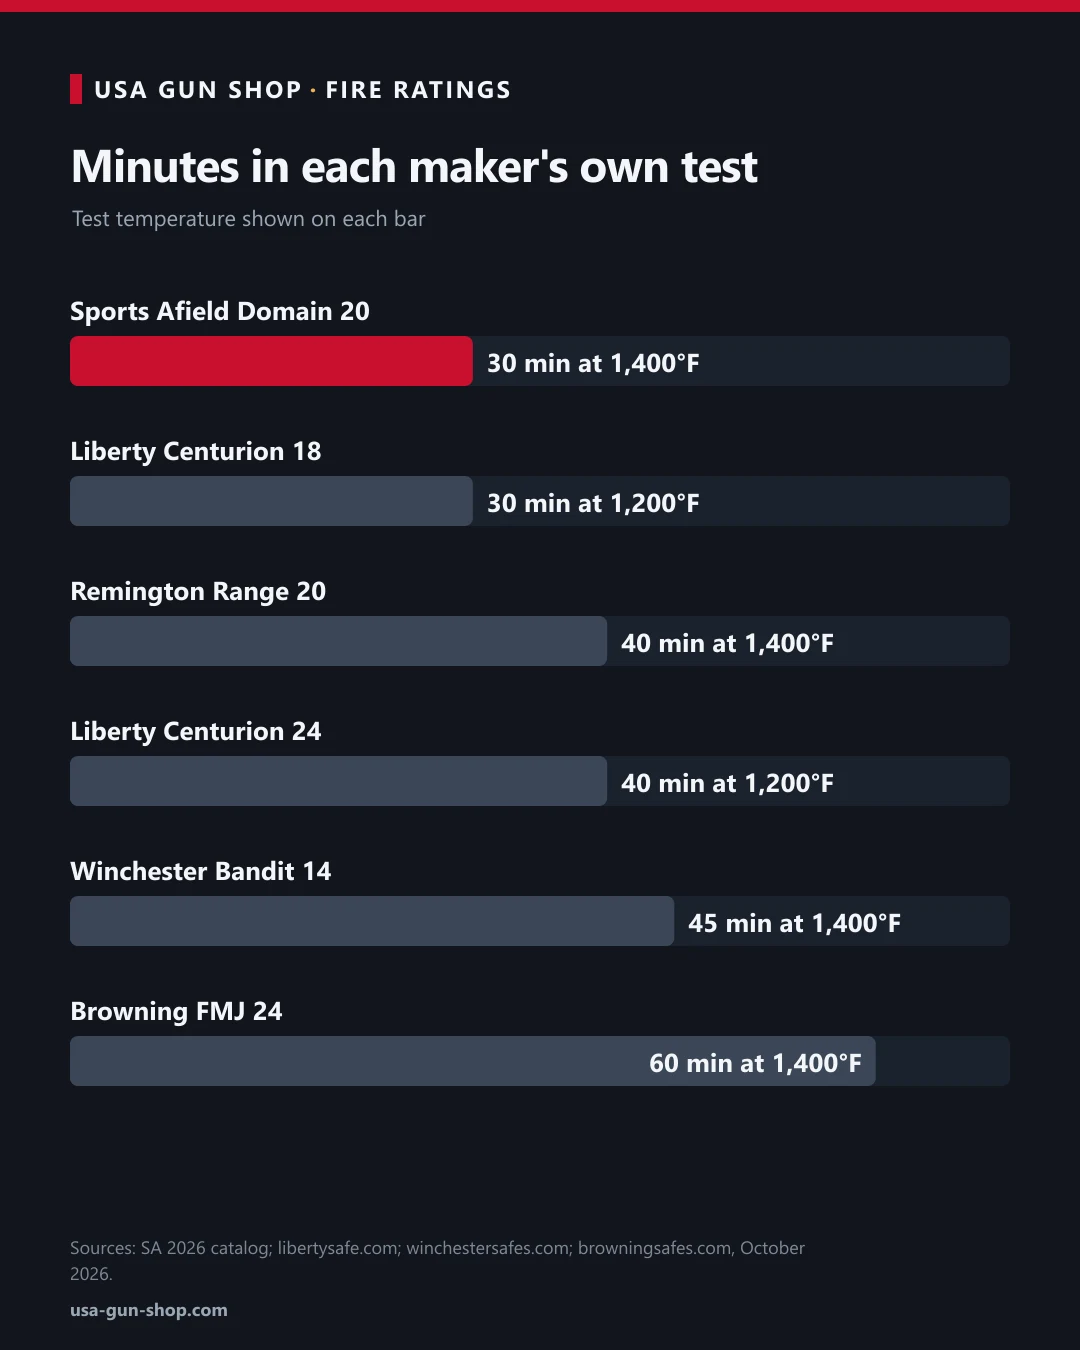
Task: Click the Sports Afield Domain 20 label
Action: point(220,311)
